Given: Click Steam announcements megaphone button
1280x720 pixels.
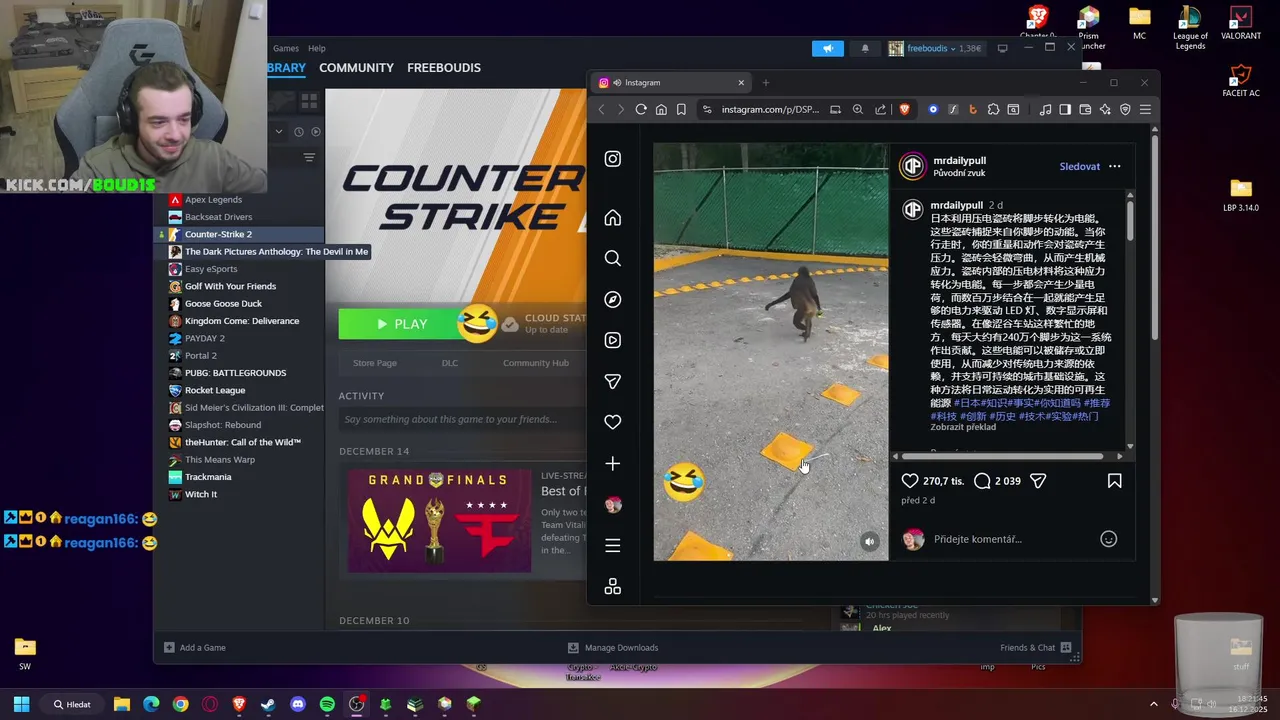Looking at the screenshot, I should click(x=828, y=48).
